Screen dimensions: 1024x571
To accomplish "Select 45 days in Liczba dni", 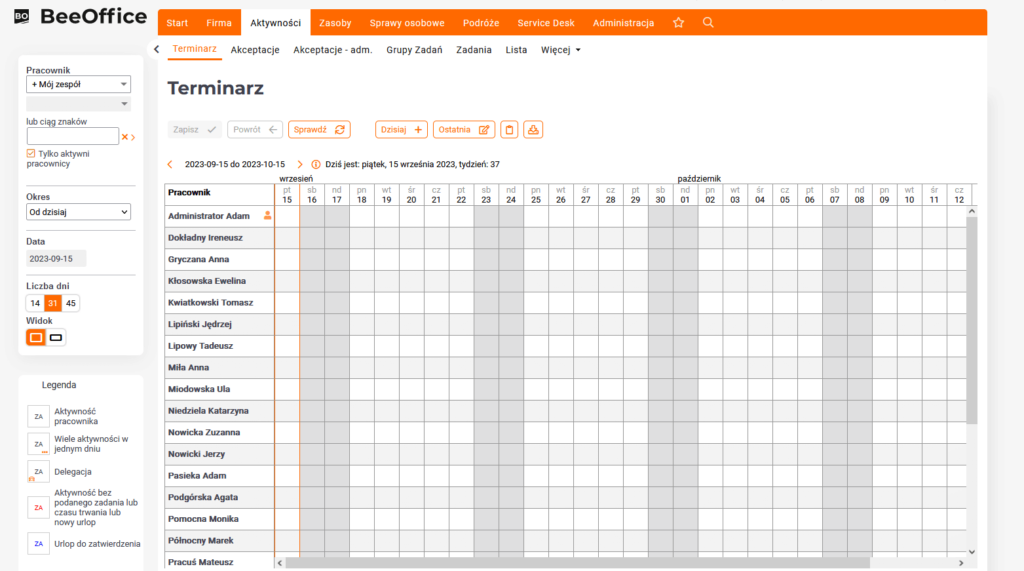I will tap(71, 303).
